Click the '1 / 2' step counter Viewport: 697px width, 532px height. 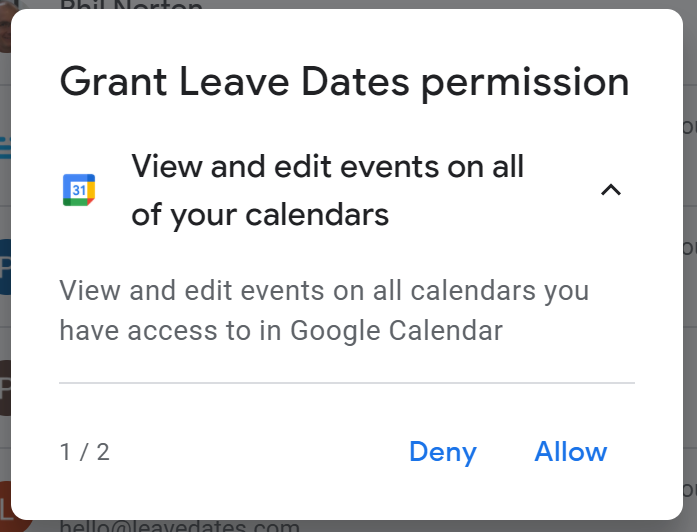pyautogui.click(x=84, y=452)
